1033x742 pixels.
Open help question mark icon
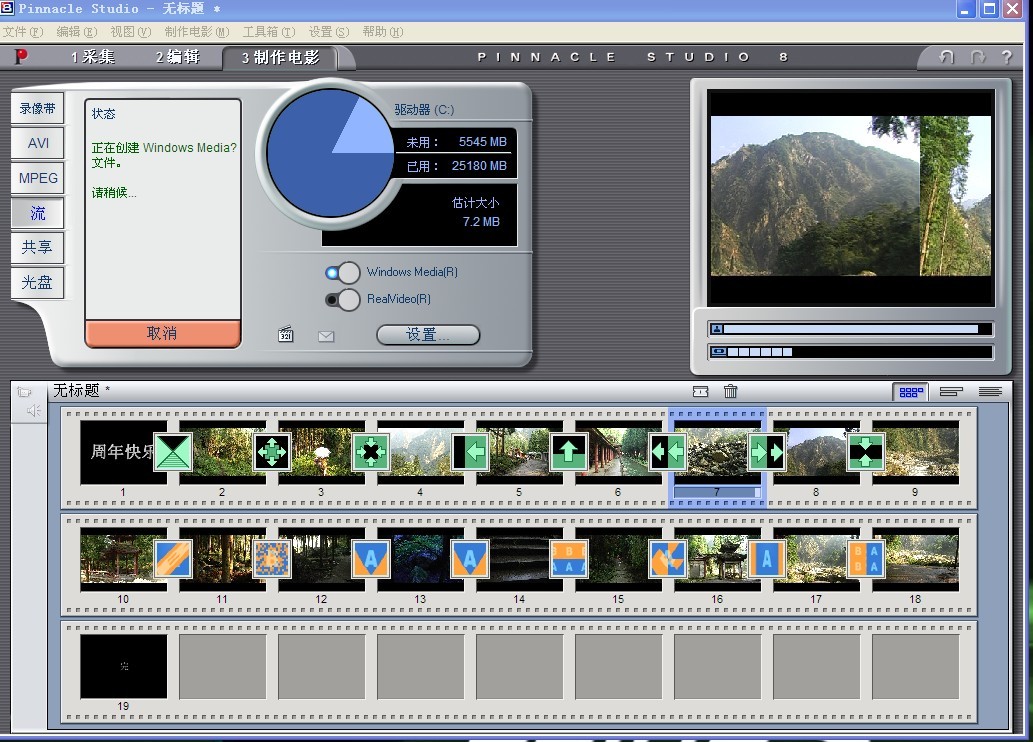pos(1007,57)
